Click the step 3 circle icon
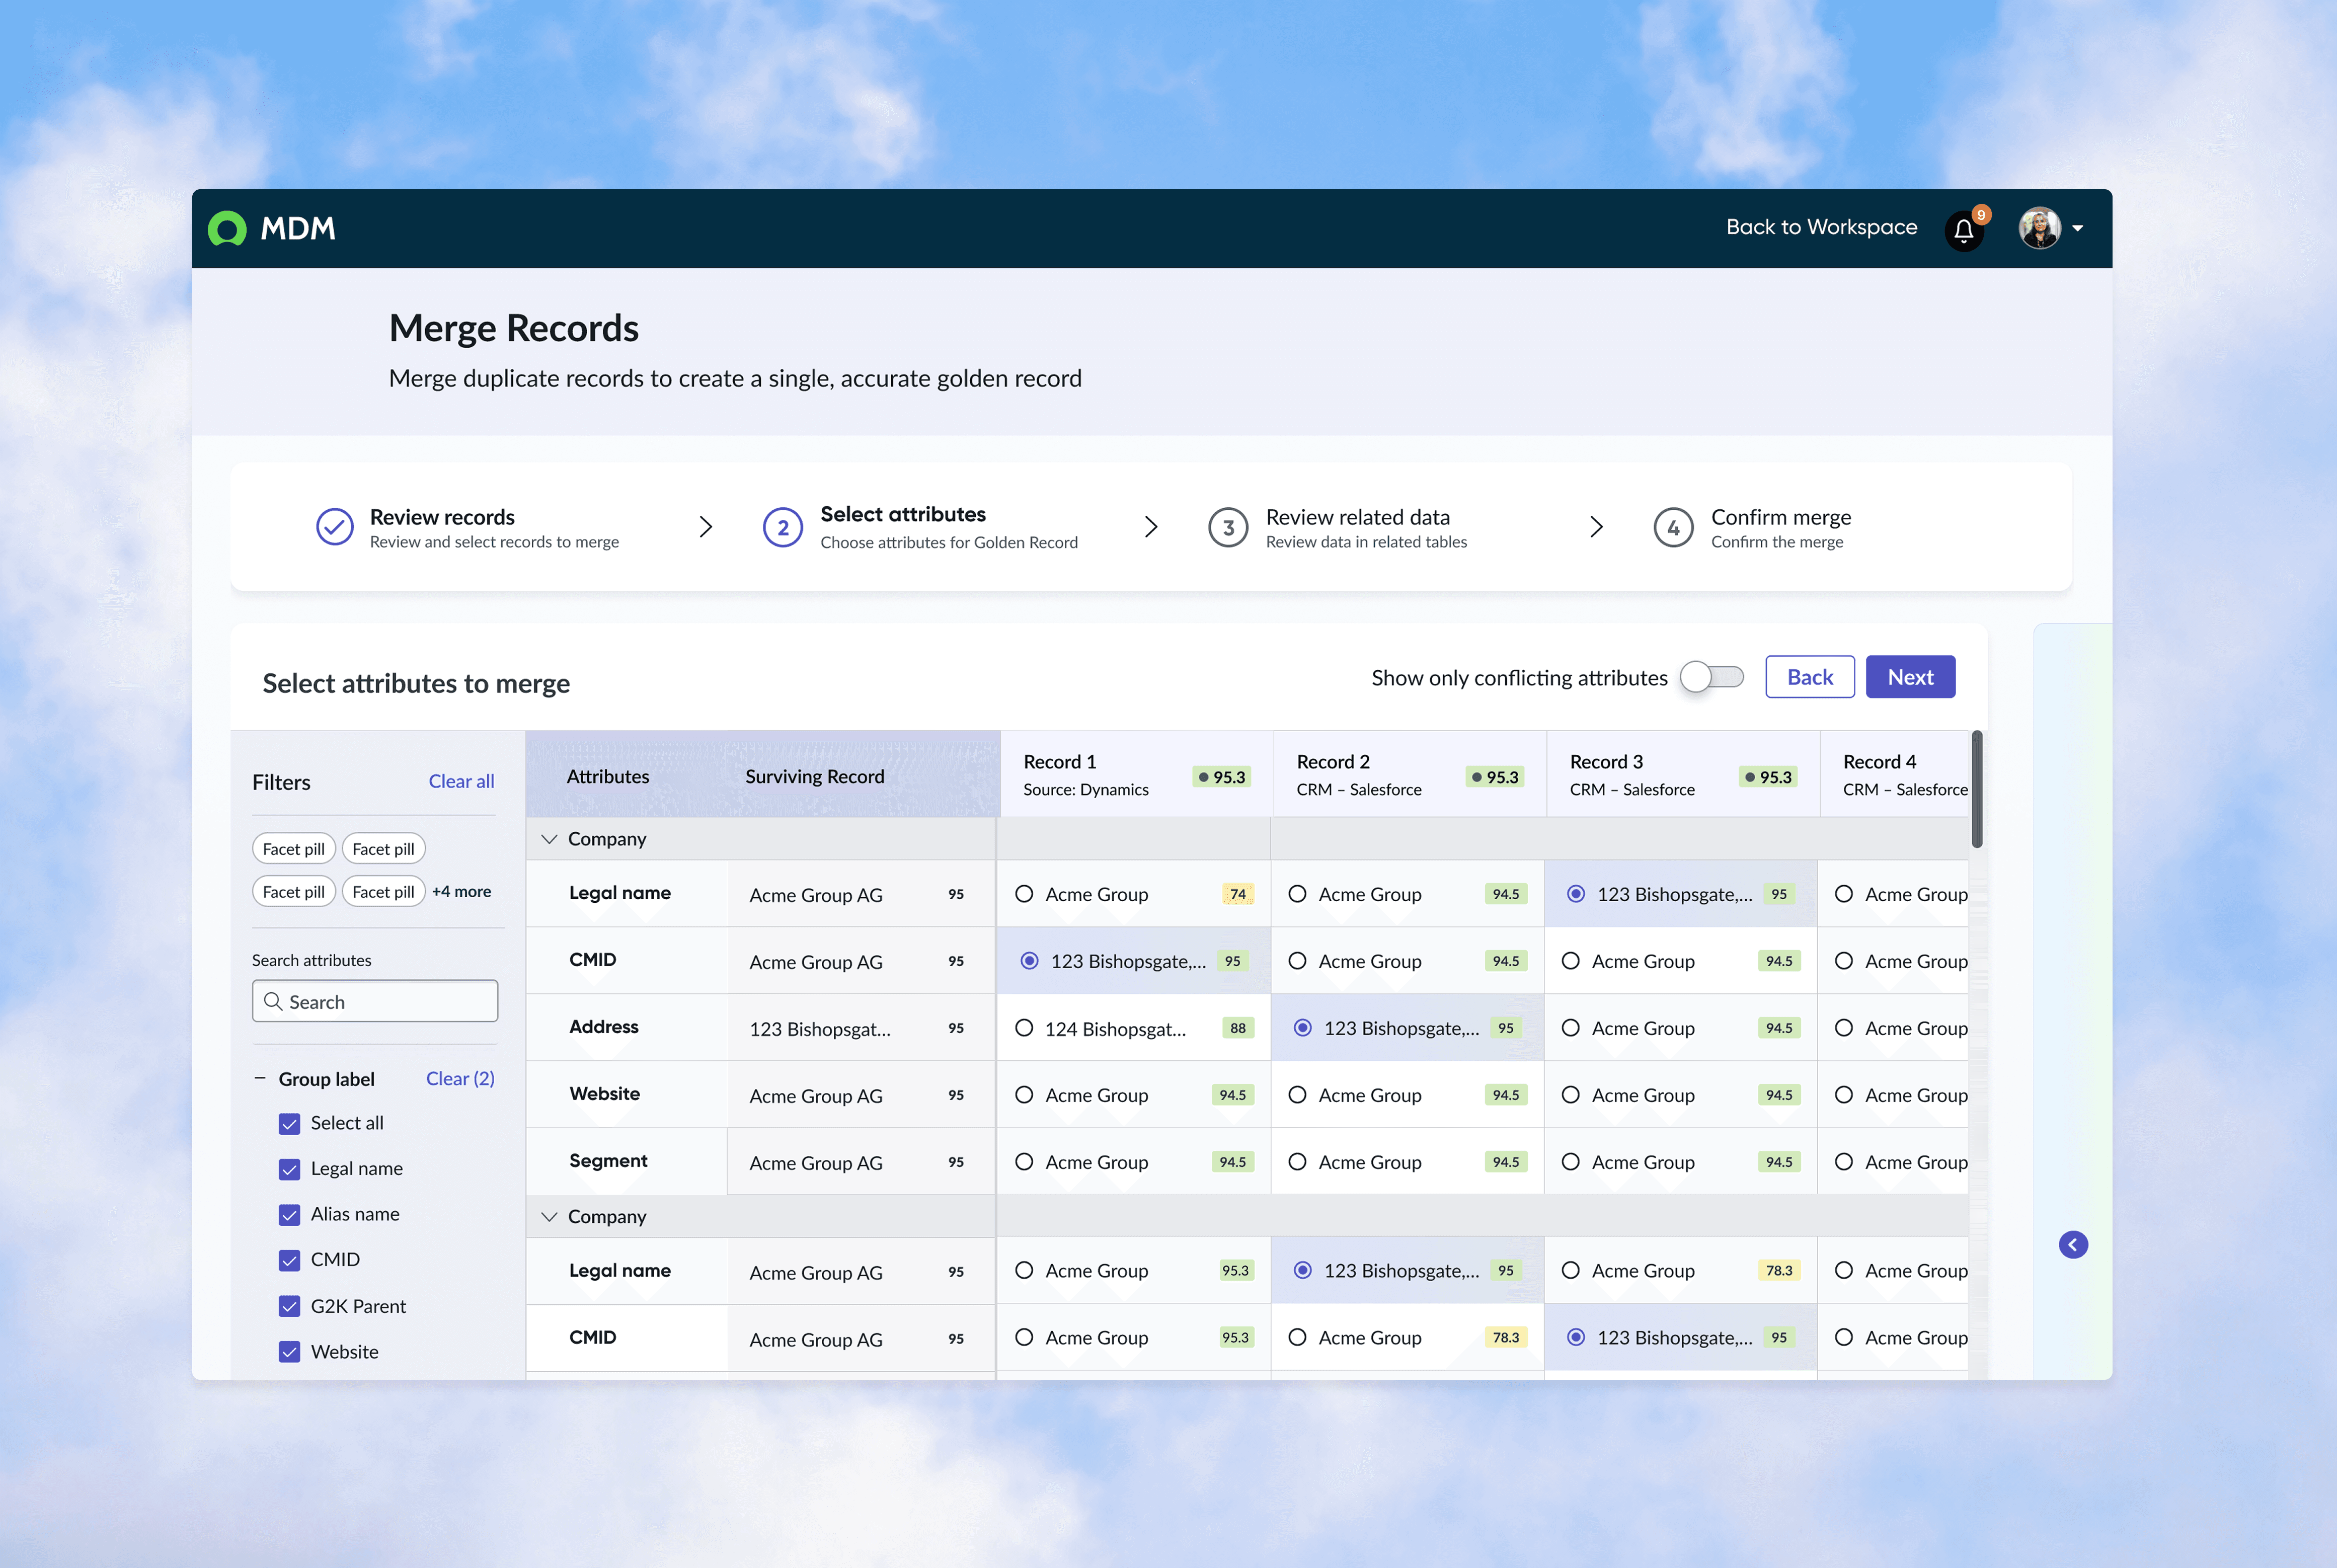The width and height of the screenshot is (2337, 1568). tap(1228, 528)
